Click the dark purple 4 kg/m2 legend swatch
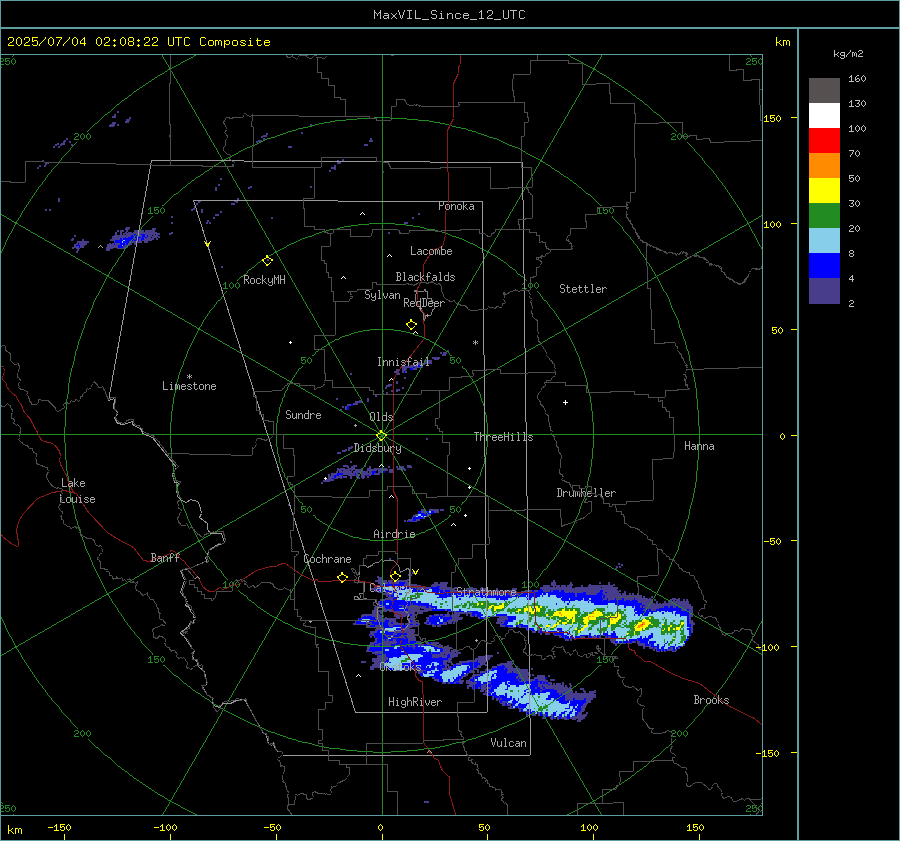900x841 pixels. pyautogui.click(x=824, y=290)
